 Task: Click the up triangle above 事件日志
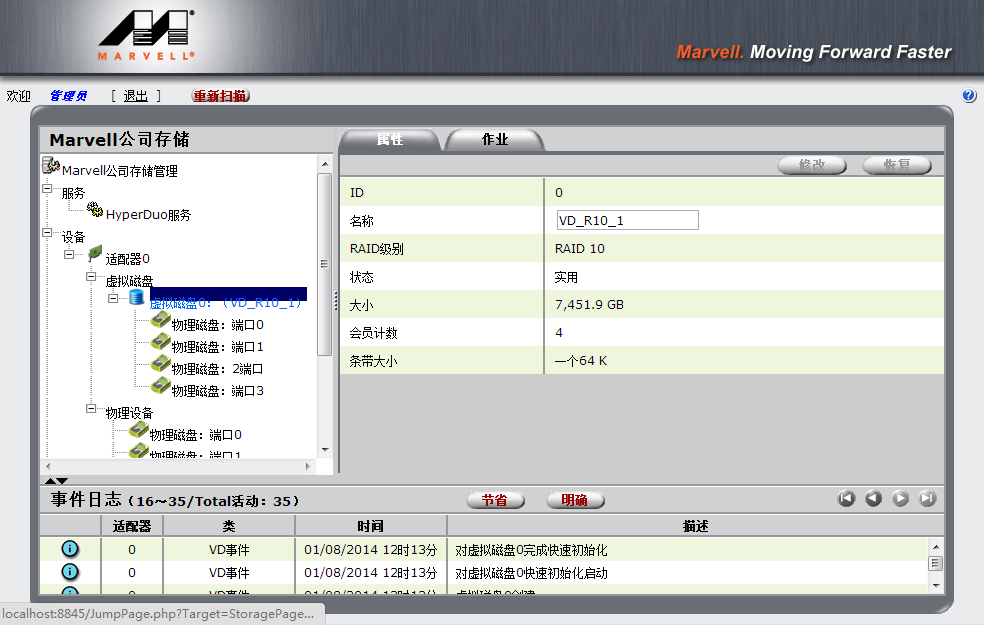coord(50,481)
